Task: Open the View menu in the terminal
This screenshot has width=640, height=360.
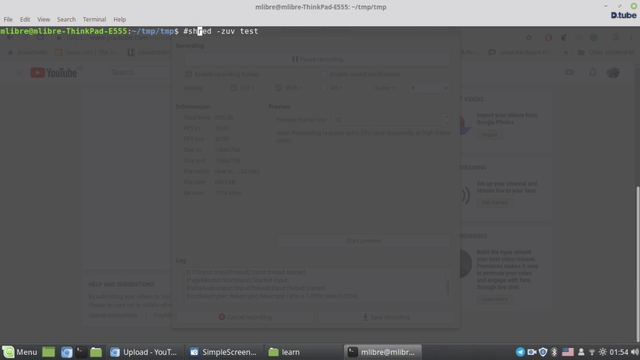Action: click(x=43, y=19)
